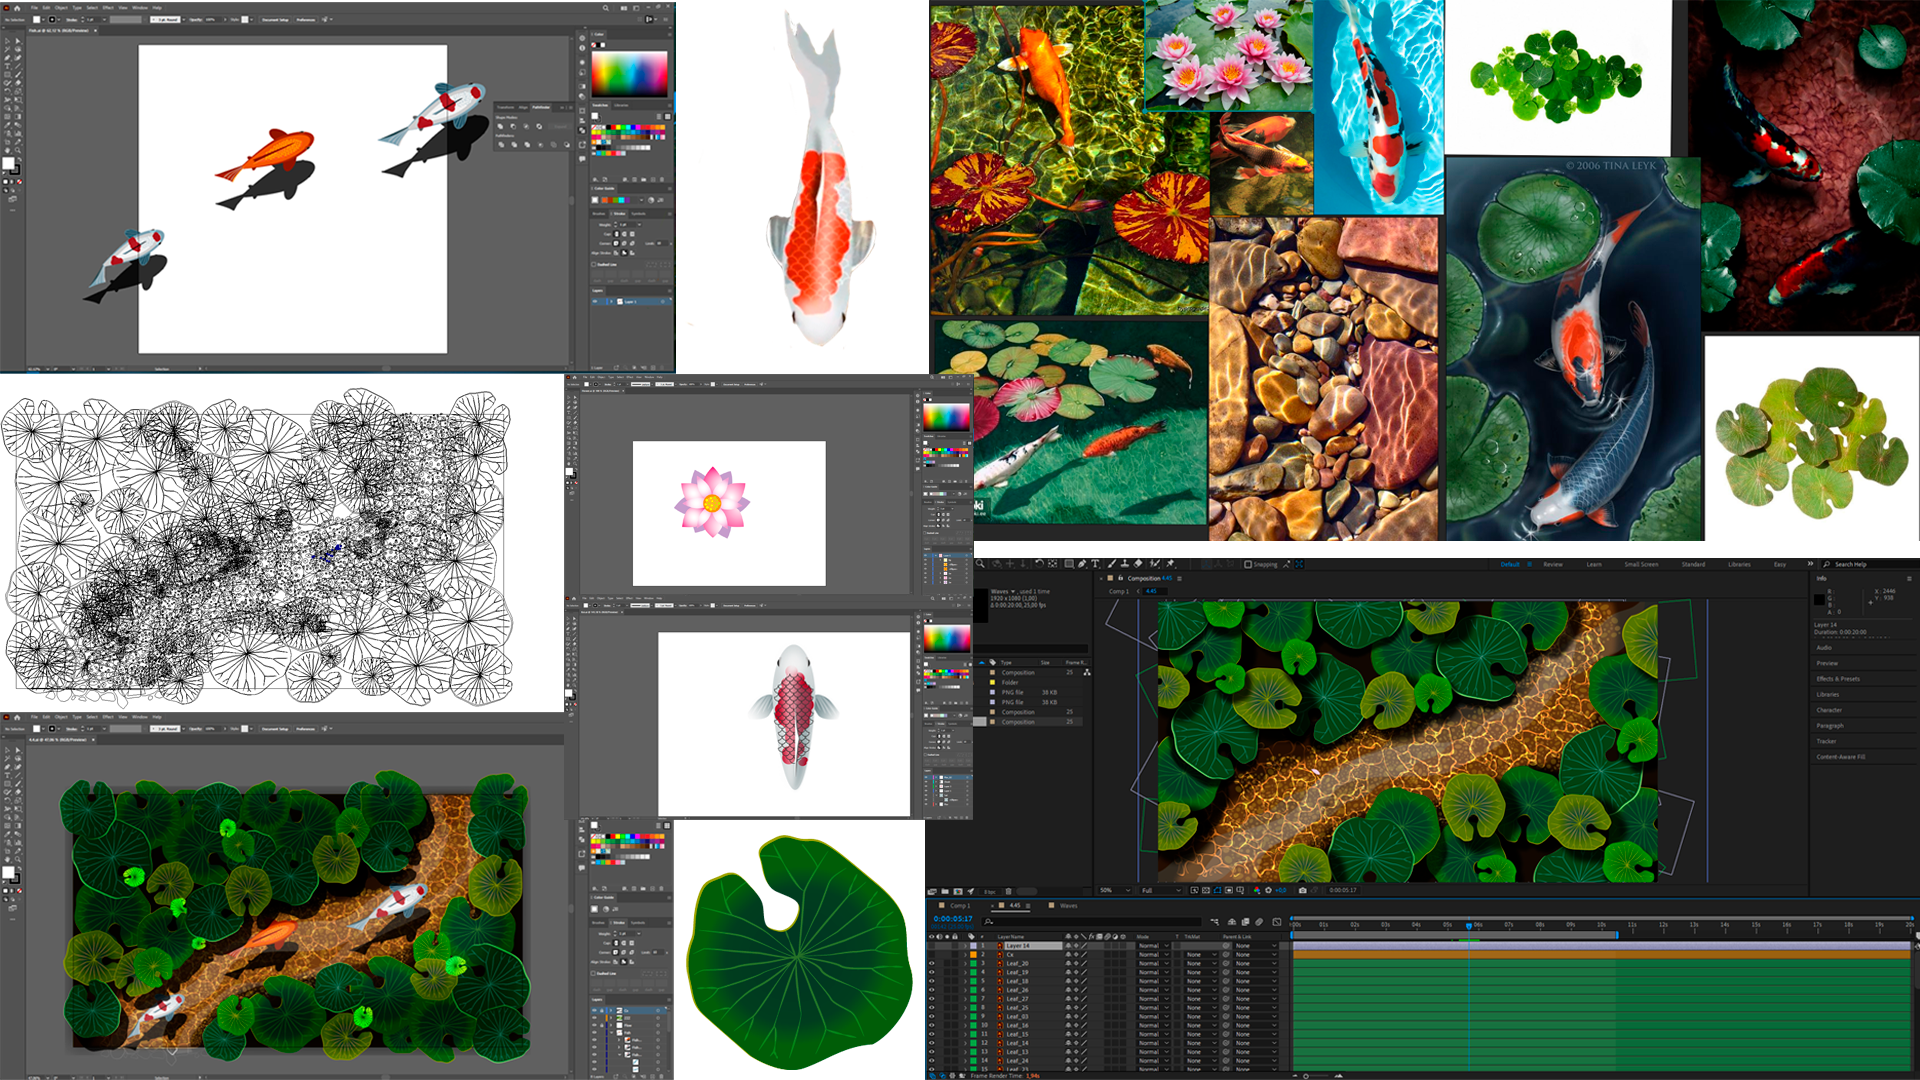The height and width of the screenshot is (1080, 1920).
Task: Select the Pen tool in After Effects toolbar
Action: pyautogui.click(x=1082, y=564)
